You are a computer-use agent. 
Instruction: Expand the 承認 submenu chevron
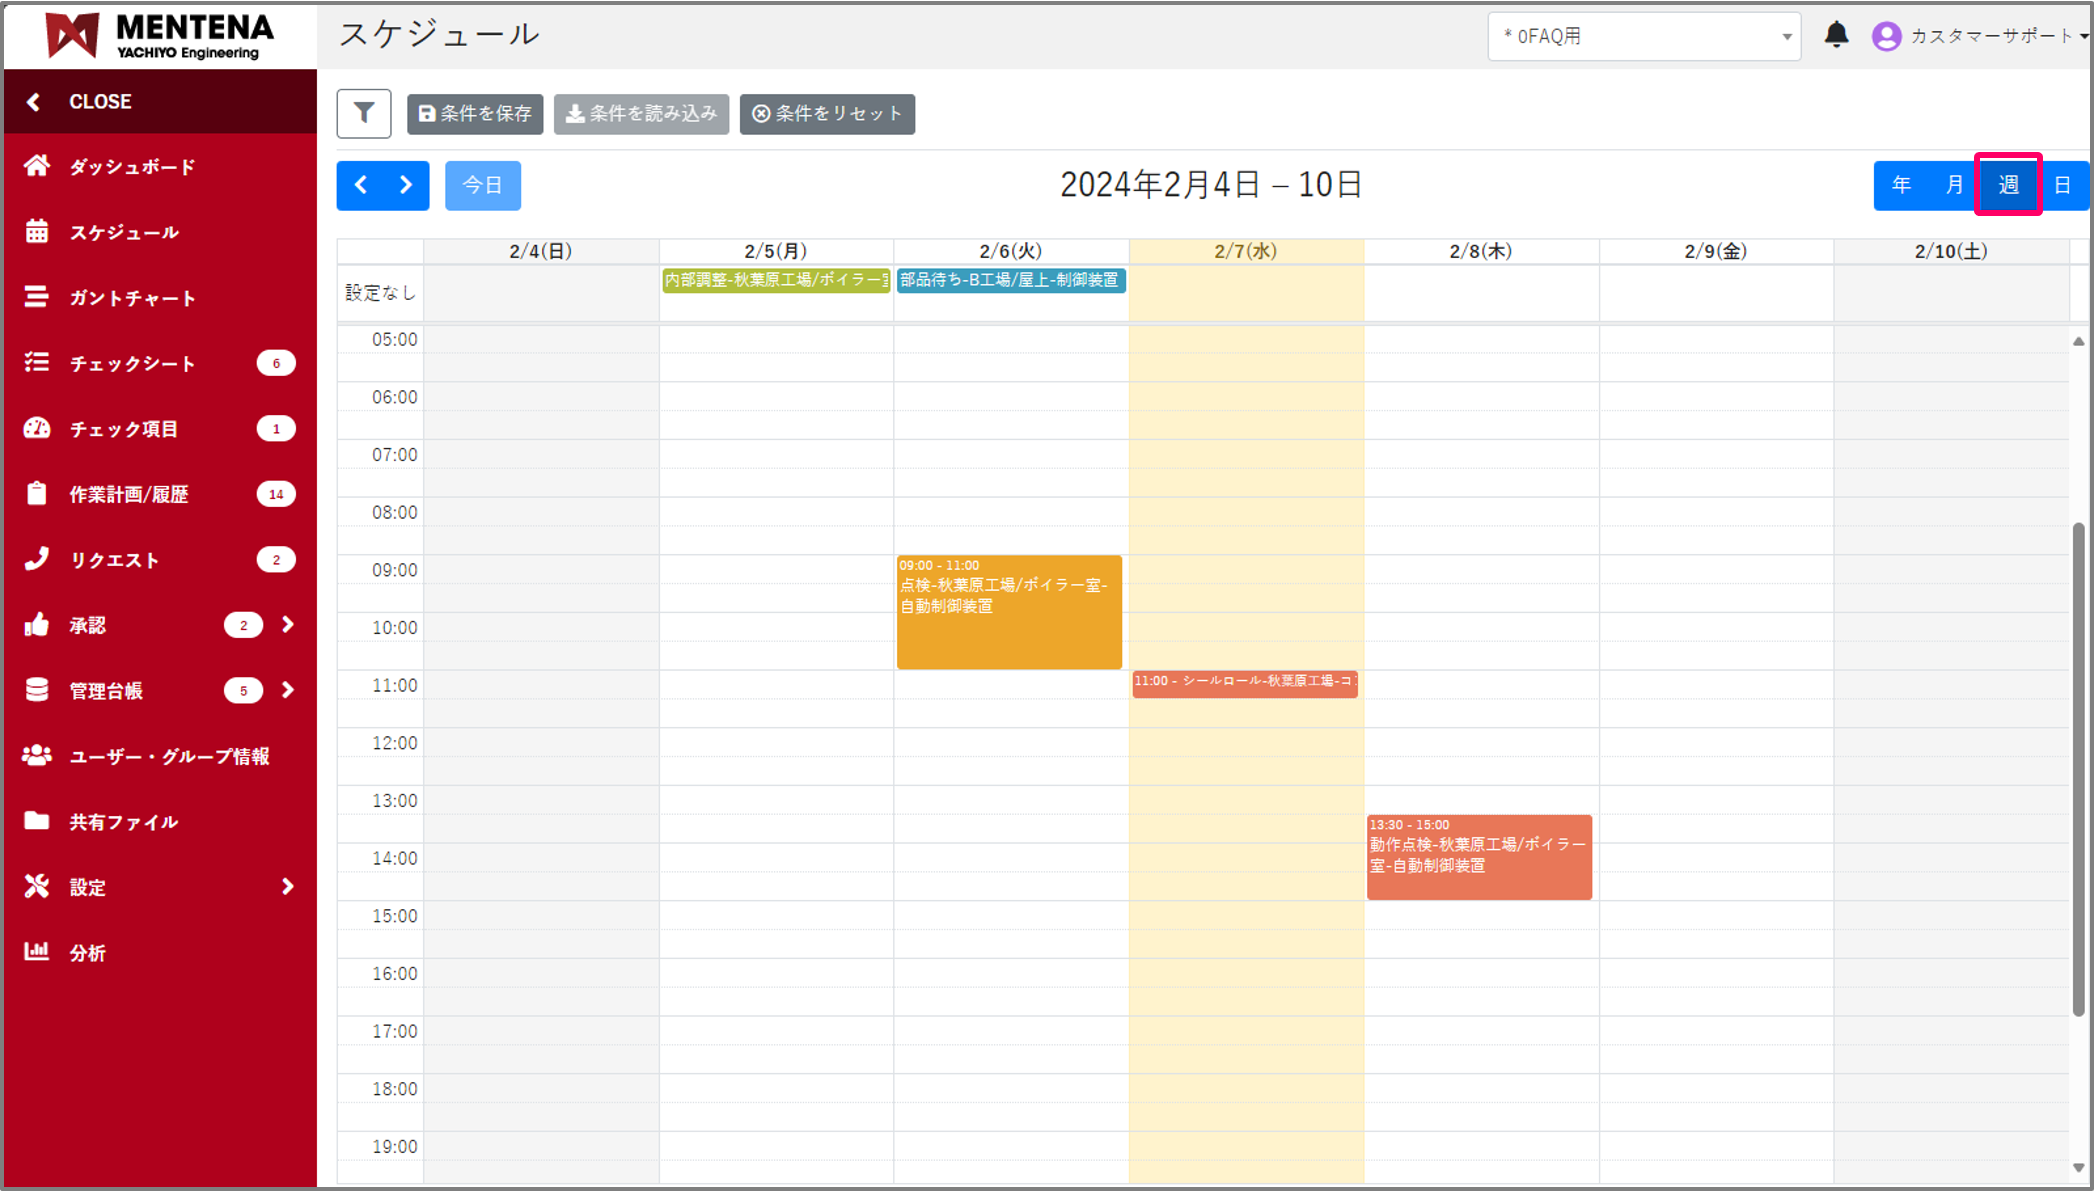[288, 625]
